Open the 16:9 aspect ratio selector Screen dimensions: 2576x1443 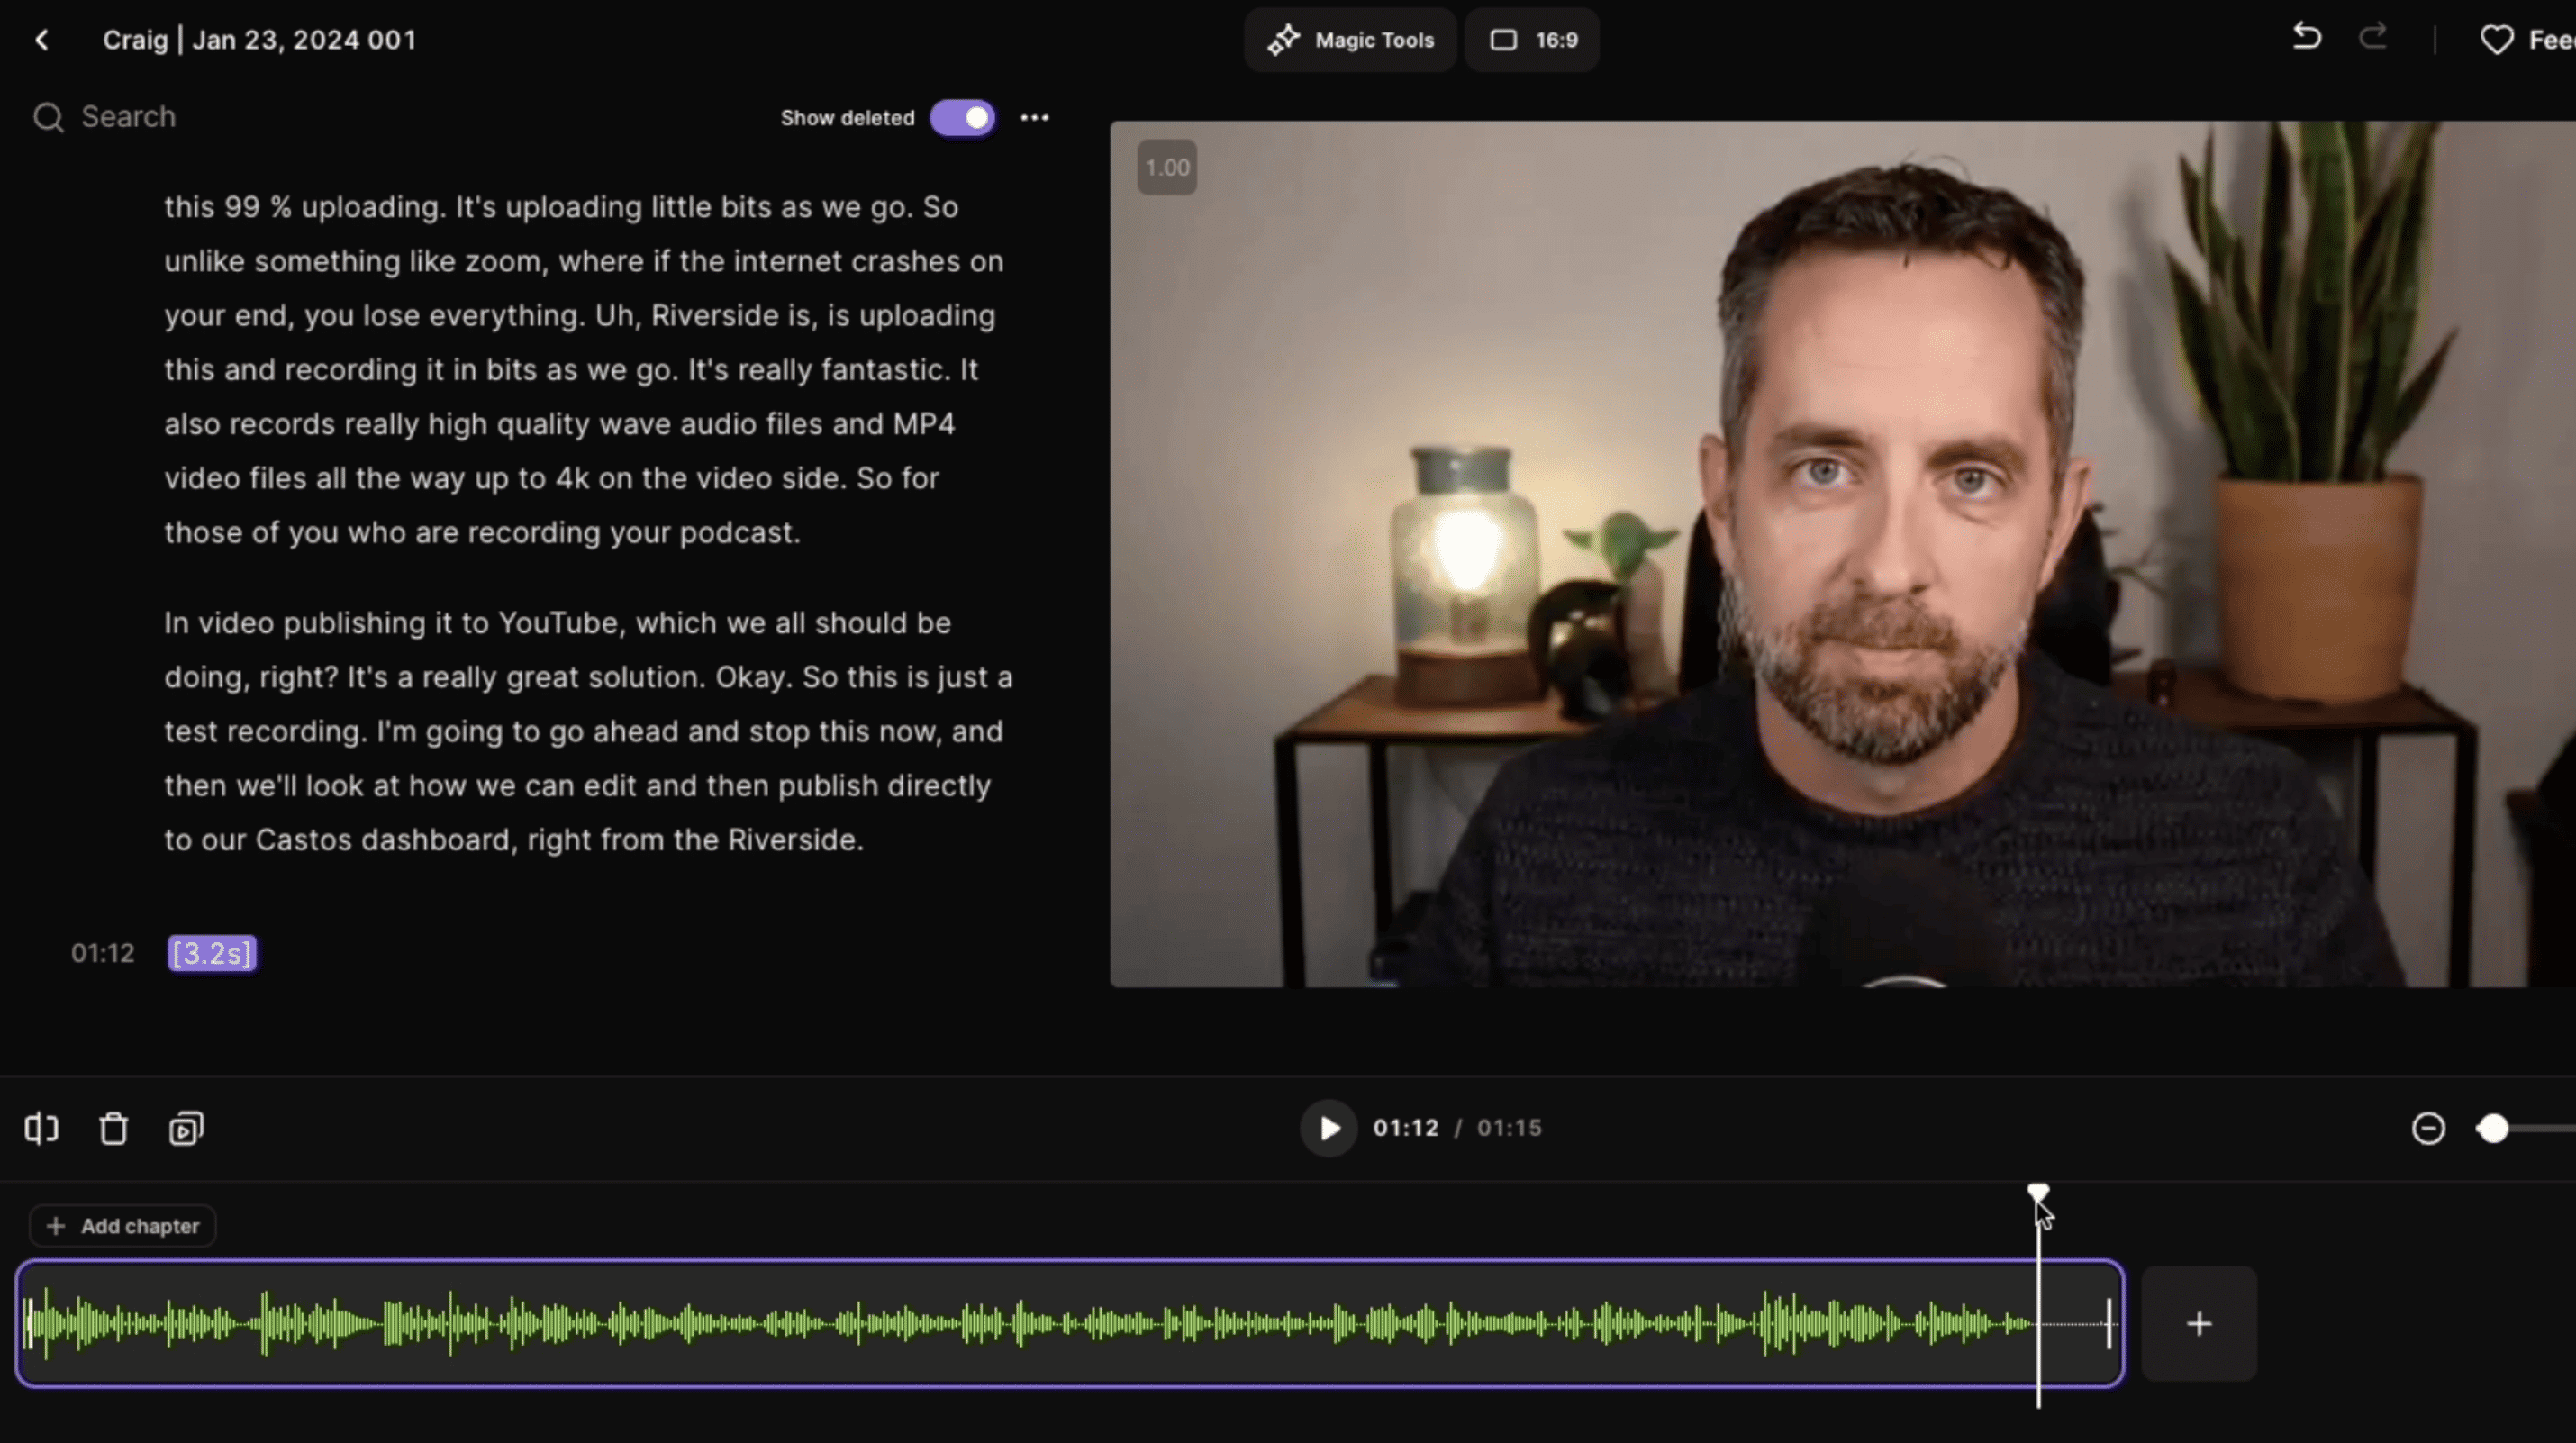pos(1532,40)
